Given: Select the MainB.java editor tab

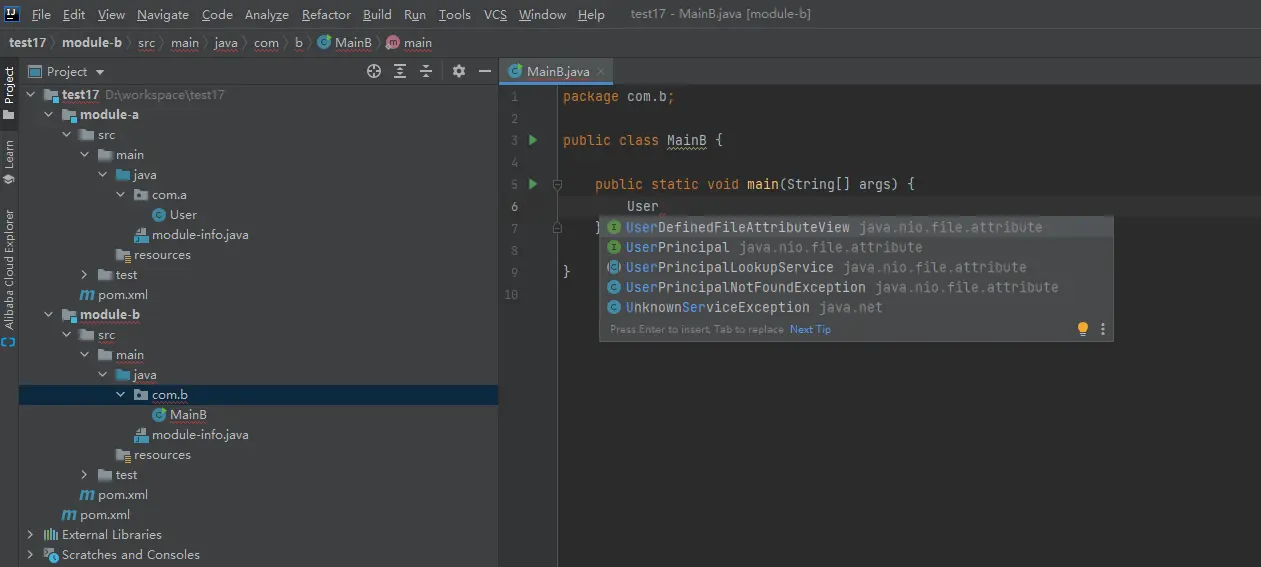Looking at the screenshot, I should [557, 71].
